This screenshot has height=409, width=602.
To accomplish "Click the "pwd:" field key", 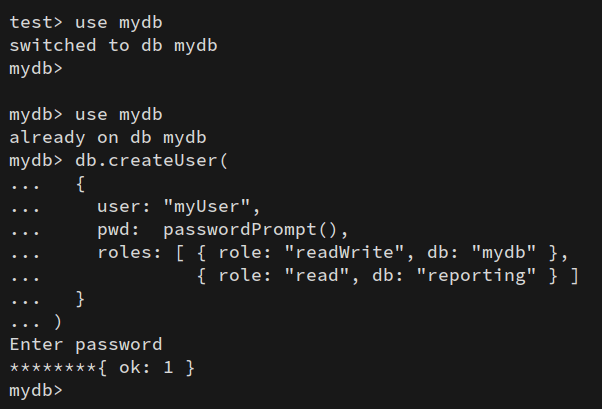I will pyautogui.click(x=118, y=230).
